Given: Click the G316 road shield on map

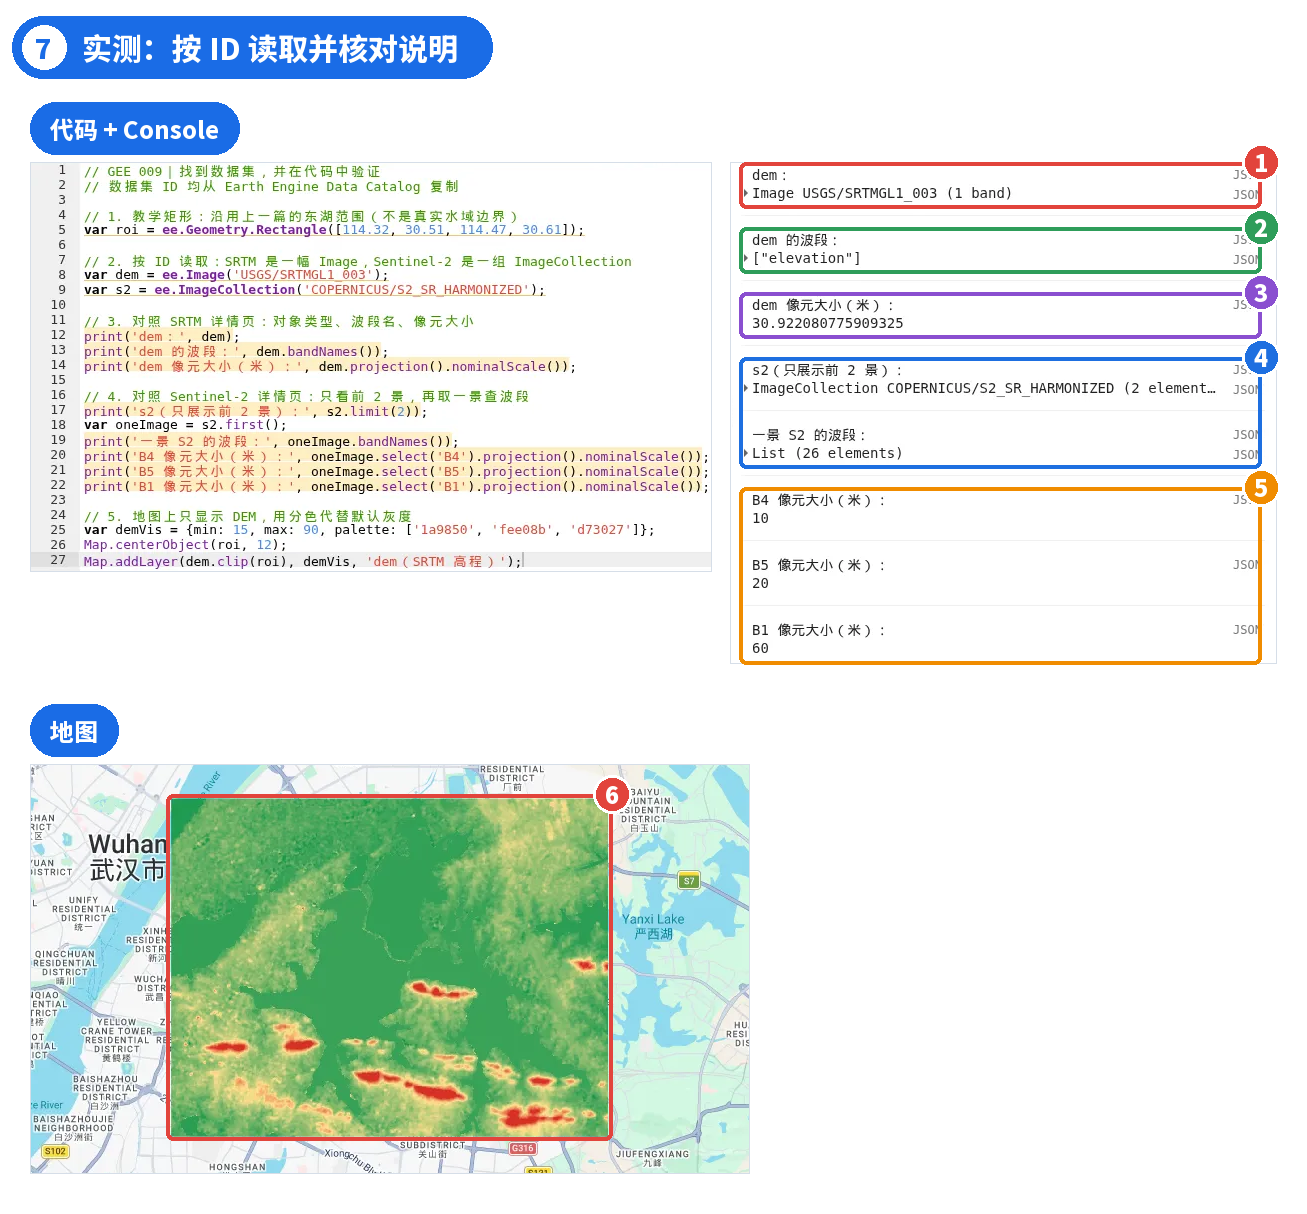Looking at the screenshot, I should (523, 1148).
